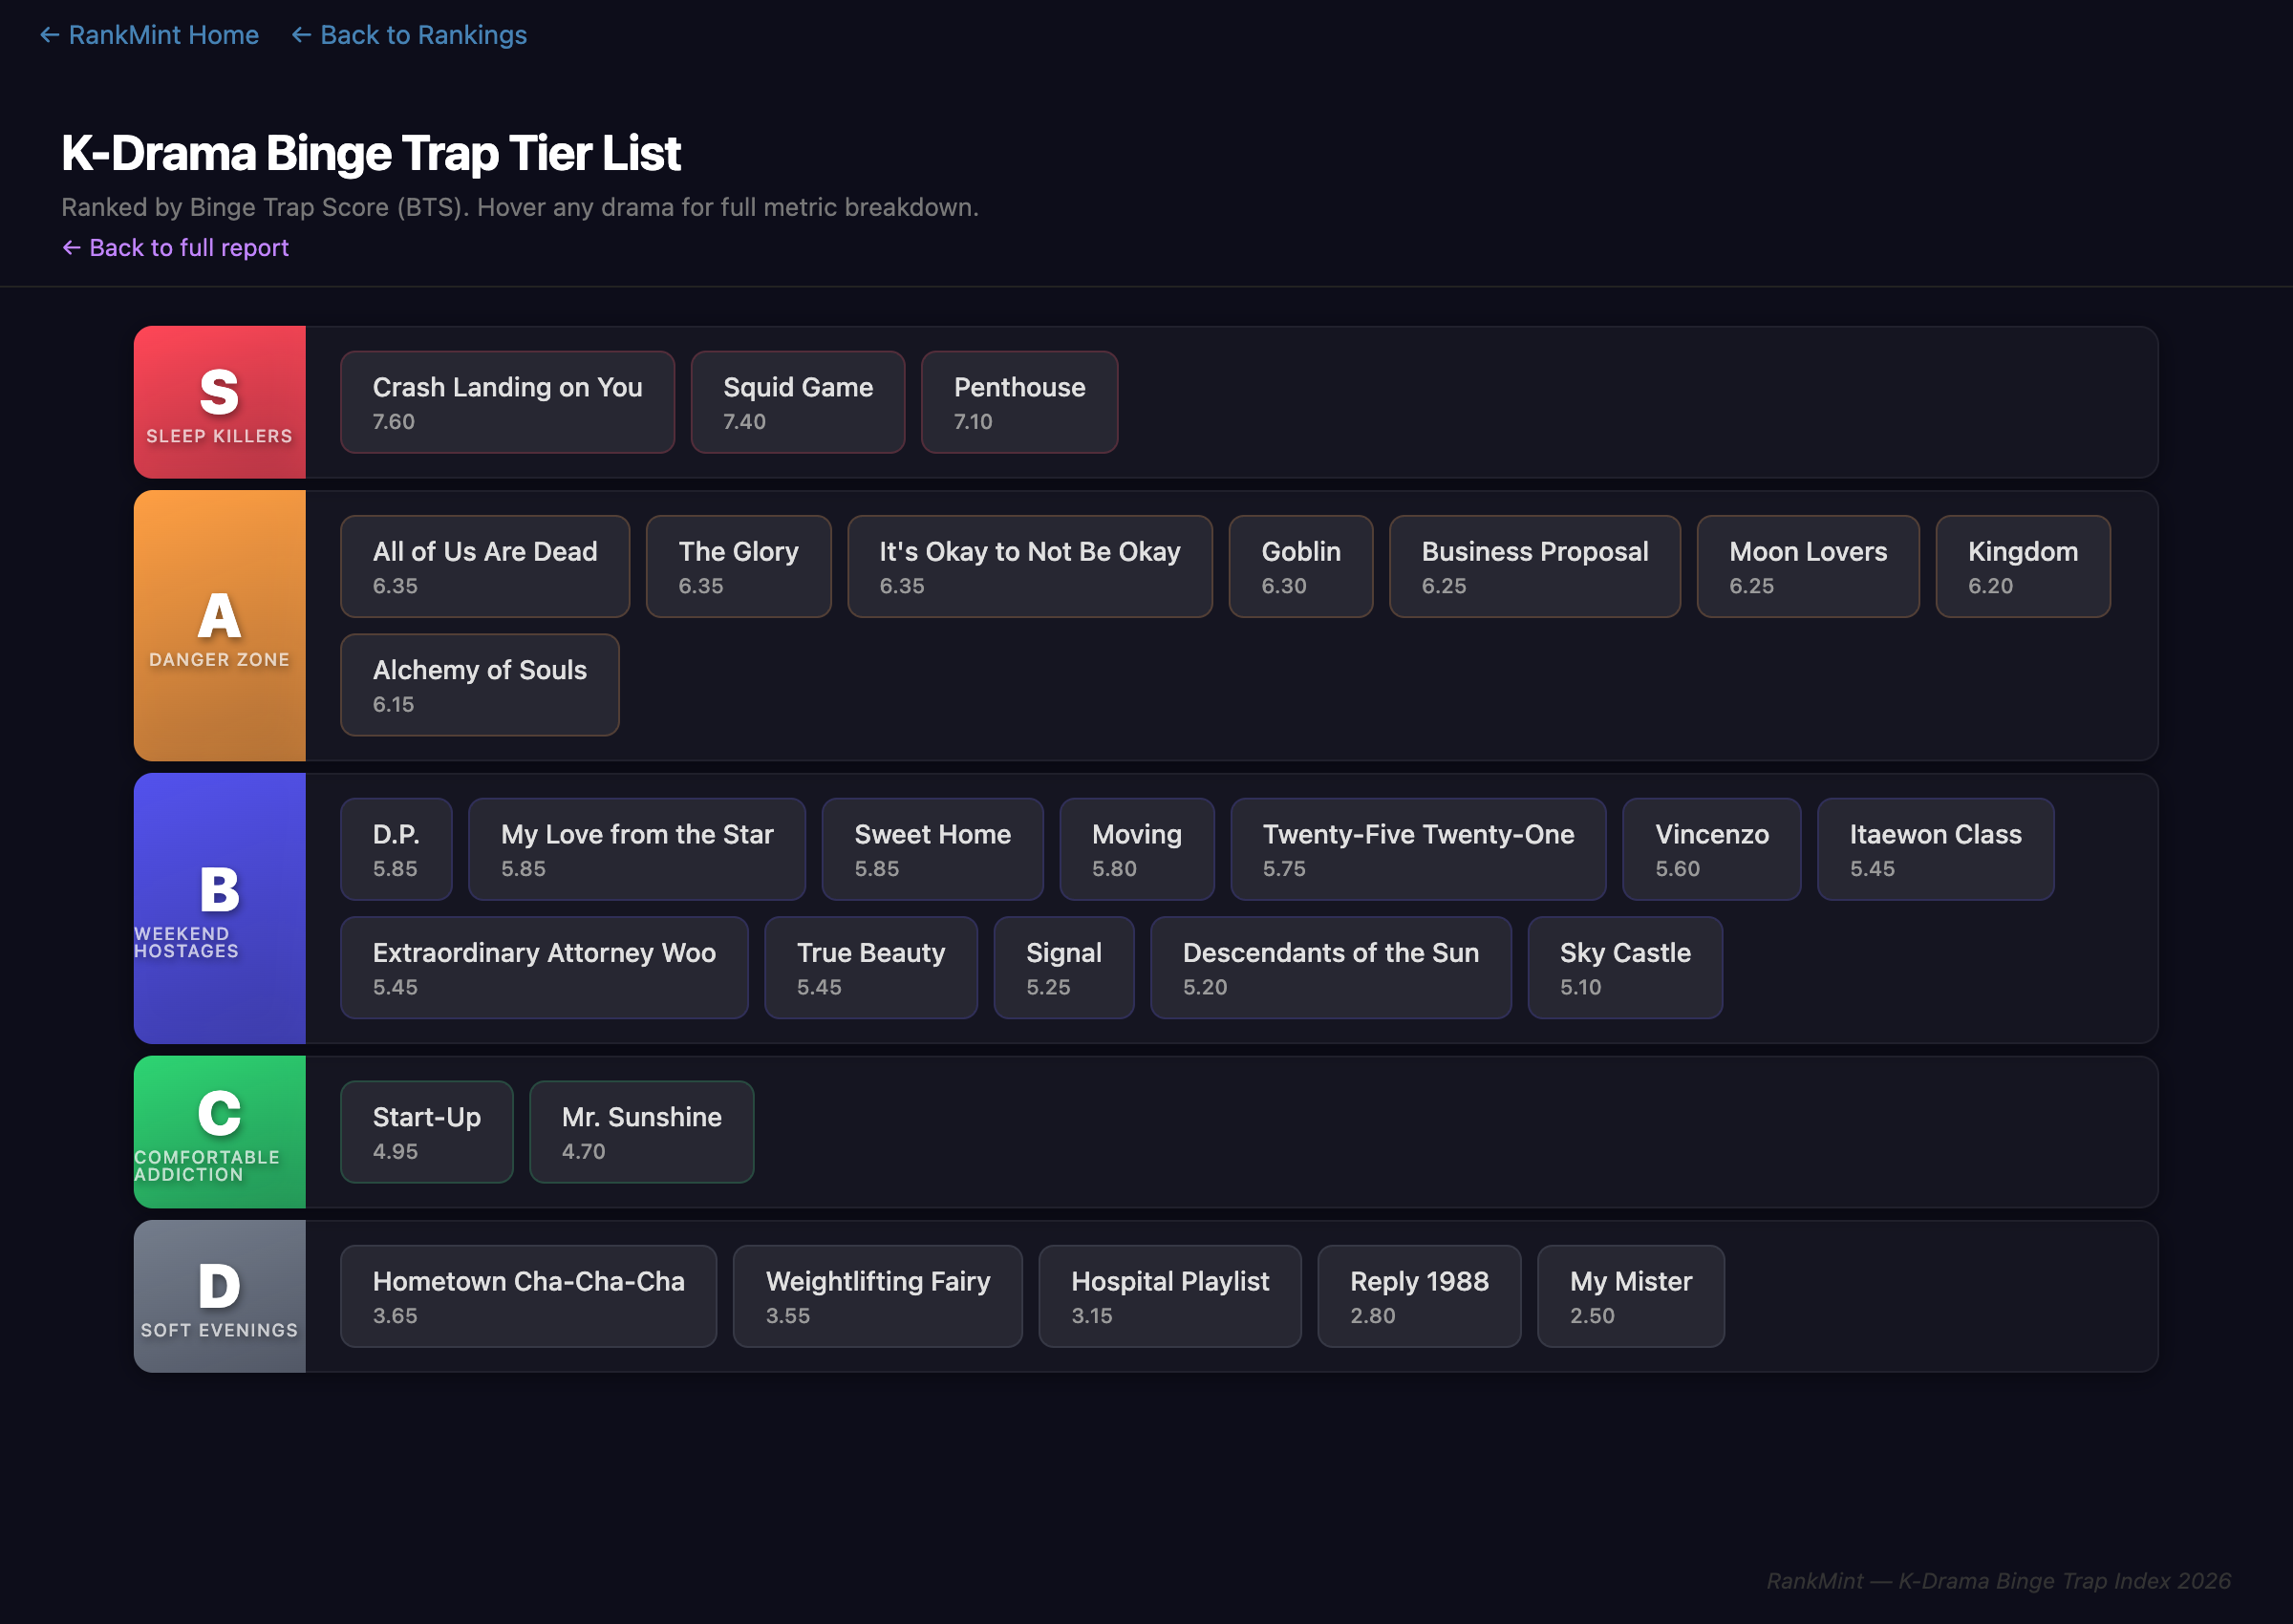This screenshot has width=2293, height=1624.
Task: Go back to Rankings page
Action: 409,35
